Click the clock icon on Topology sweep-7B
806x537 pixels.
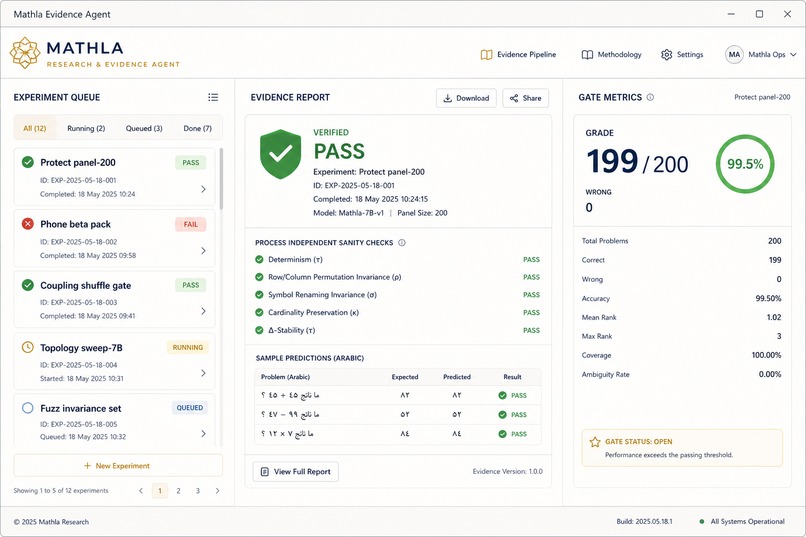(28, 347)
